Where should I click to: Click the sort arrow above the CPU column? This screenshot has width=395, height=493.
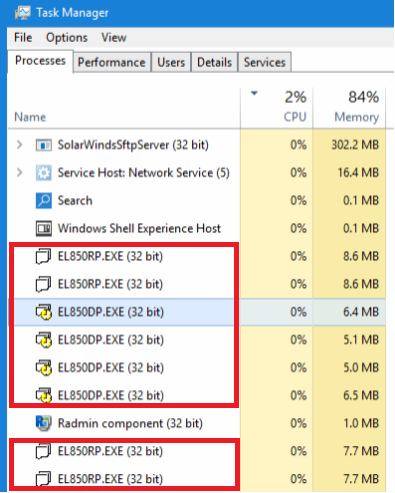coord(254,93)
